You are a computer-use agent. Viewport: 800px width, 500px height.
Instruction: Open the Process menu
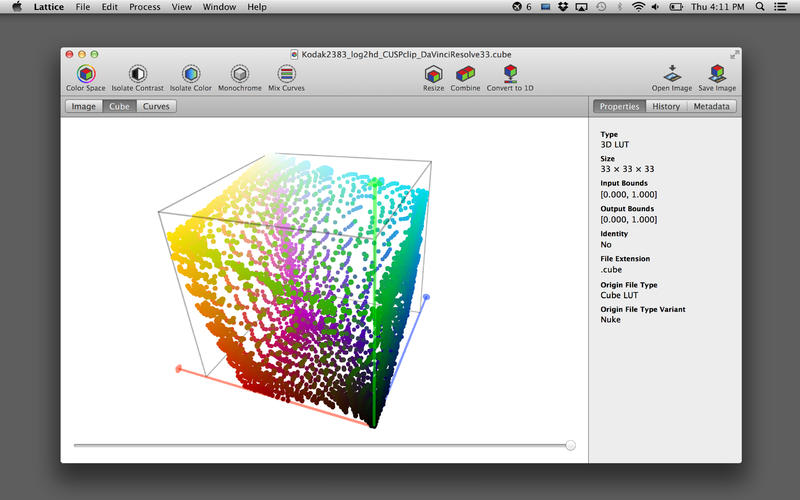(x=144, y=7)
